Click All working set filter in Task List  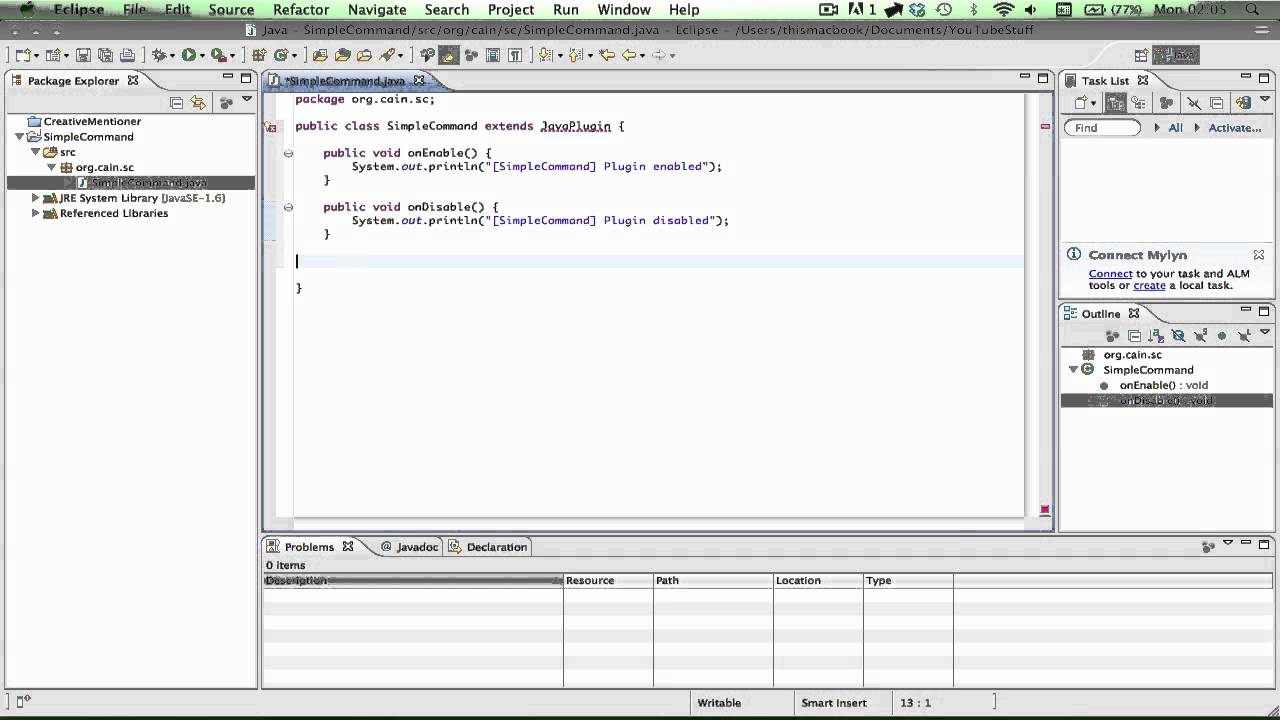(x=1175, y=128)
